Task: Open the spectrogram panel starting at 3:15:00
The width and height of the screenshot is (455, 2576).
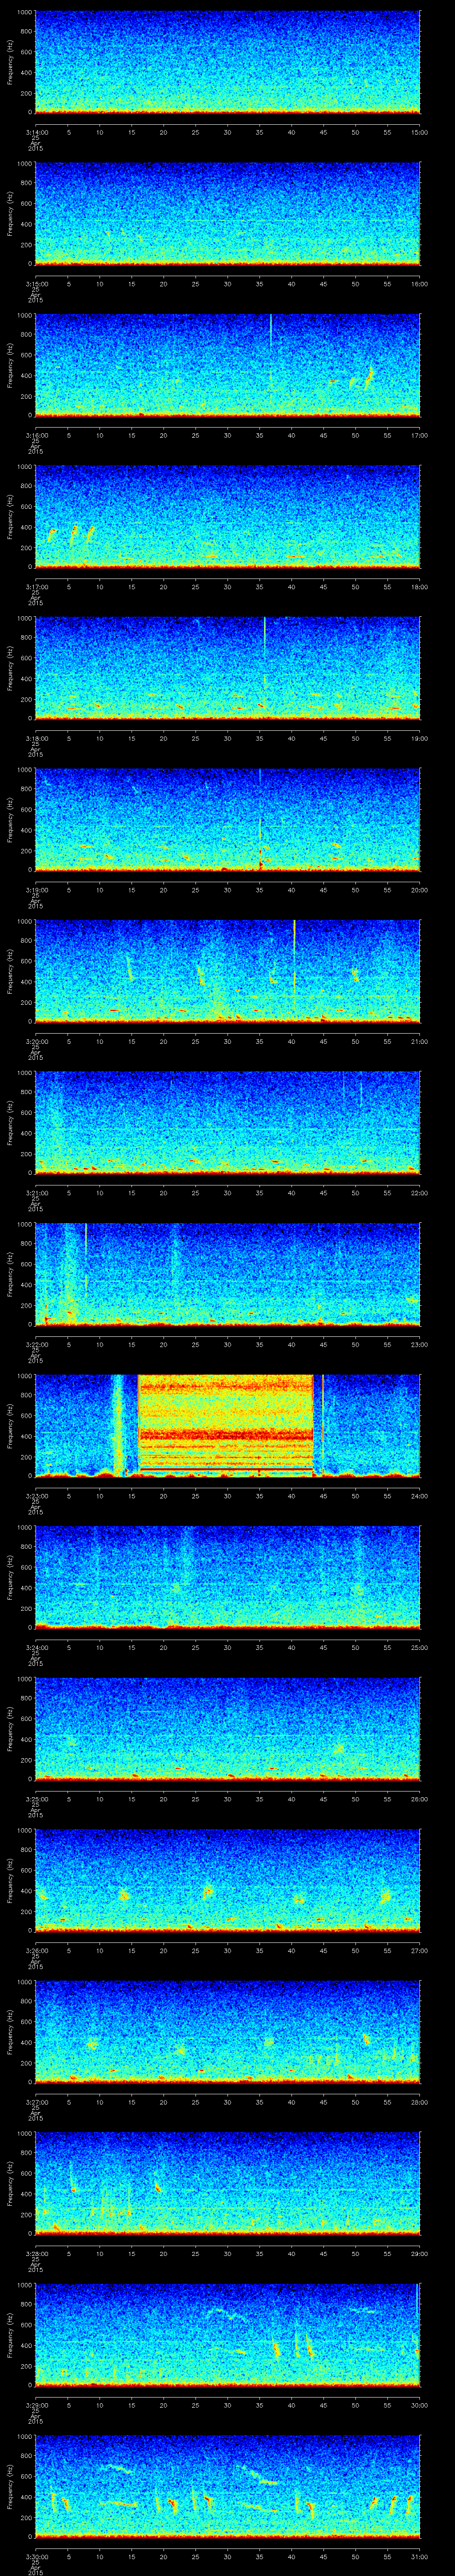Action: (227, 215)
